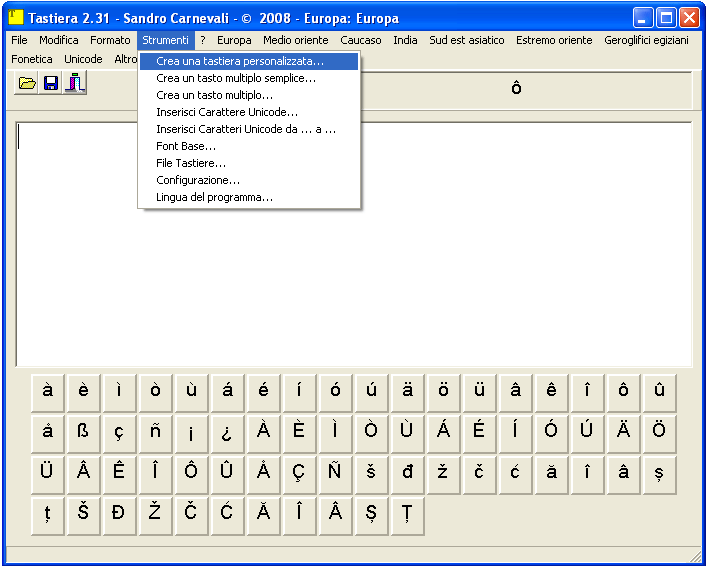Open 'Font Base...' from the menu
The image size is (709, 566).
249,146
